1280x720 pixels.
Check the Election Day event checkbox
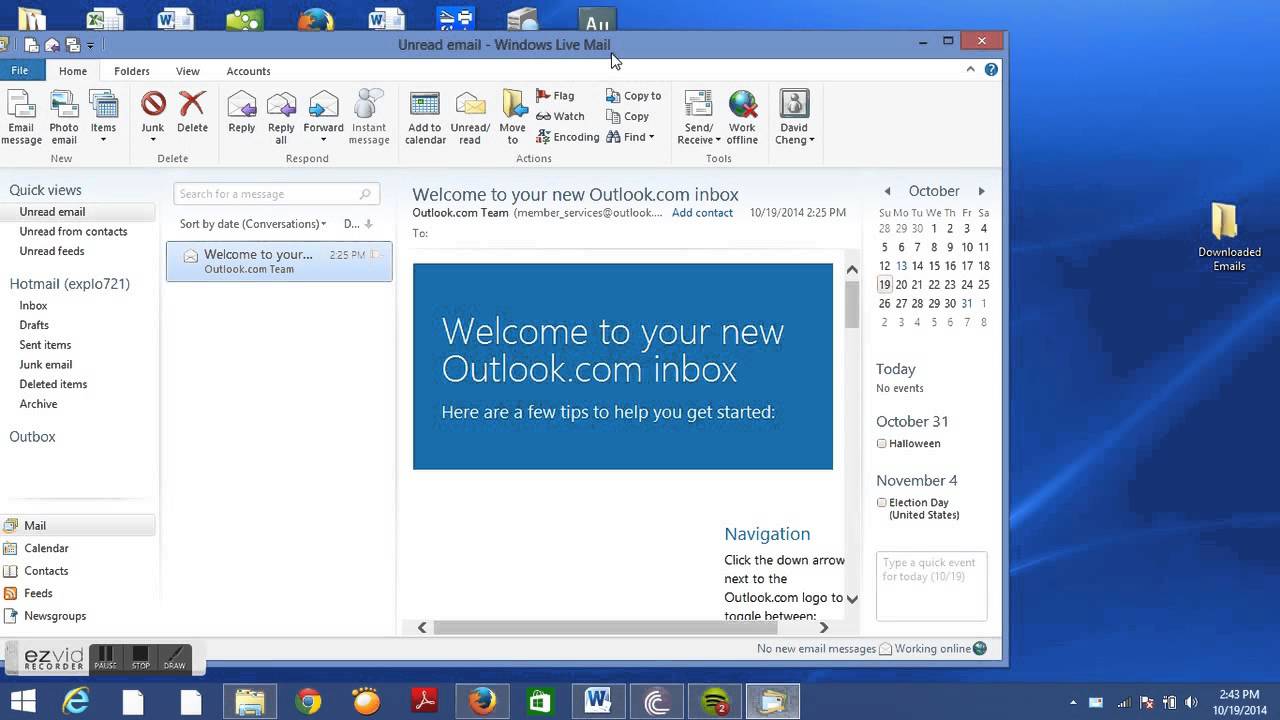coord(881,503)
